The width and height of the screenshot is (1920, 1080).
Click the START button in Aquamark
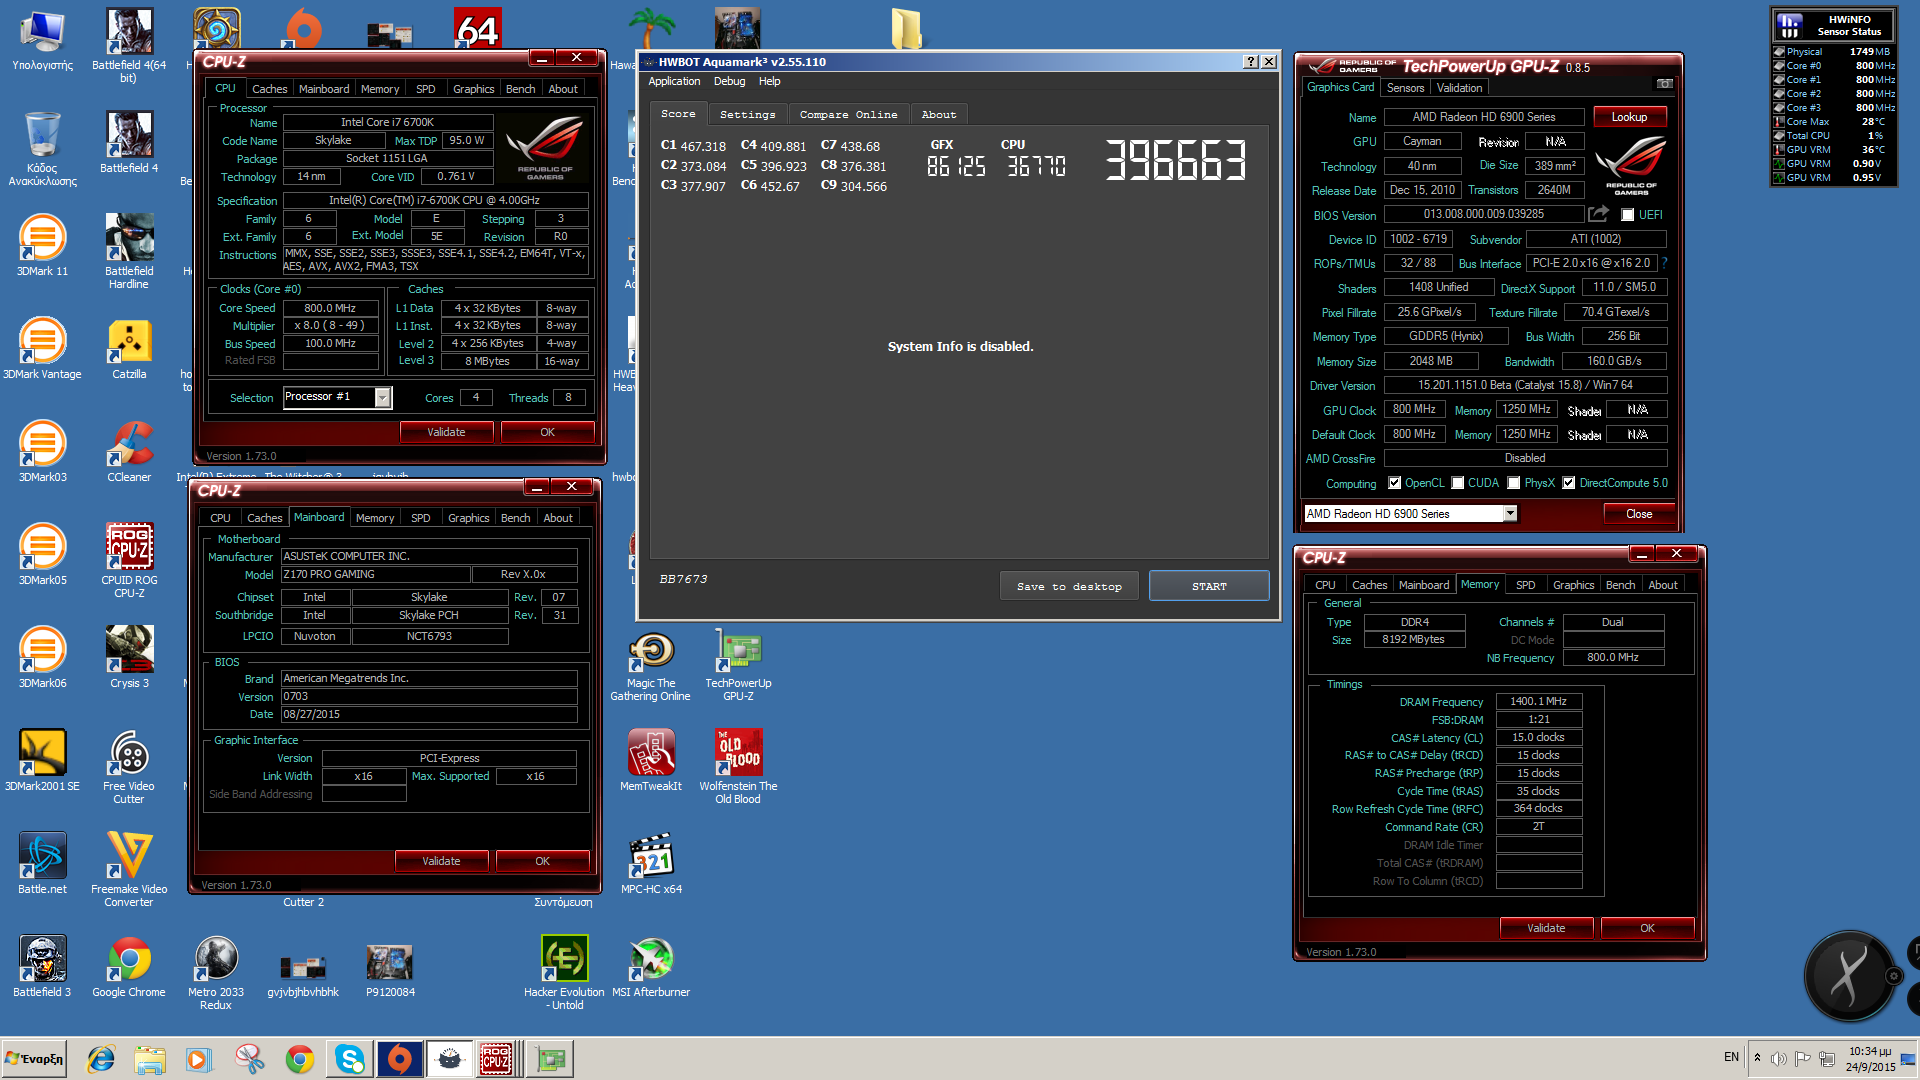pos(1209,586)
